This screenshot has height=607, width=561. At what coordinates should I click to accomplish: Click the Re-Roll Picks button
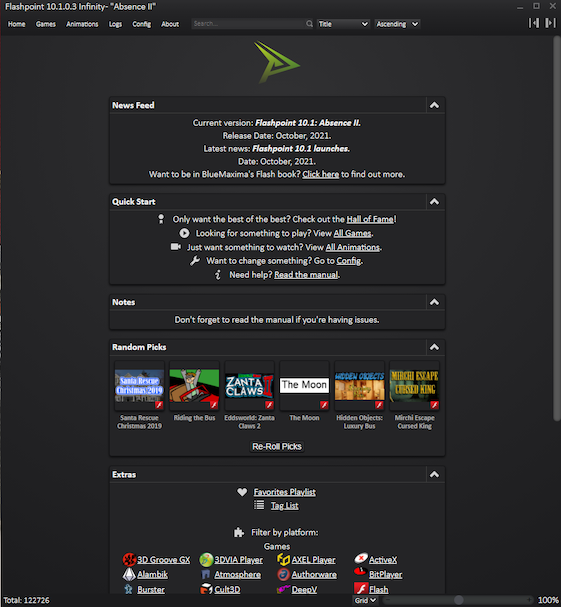pos(276,446)
